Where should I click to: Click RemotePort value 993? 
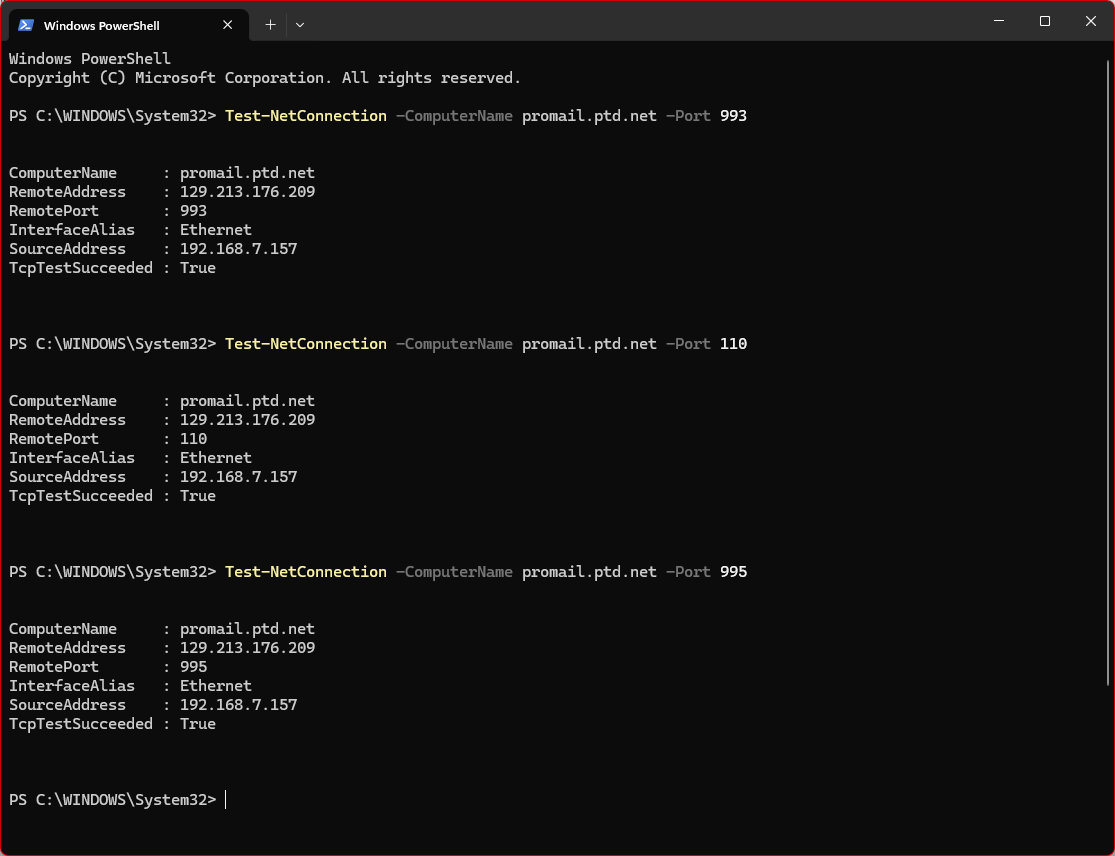tap(193, 211)
